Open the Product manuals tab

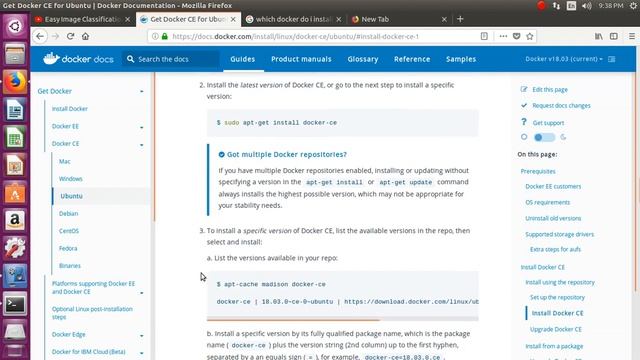tap(301, 59)
